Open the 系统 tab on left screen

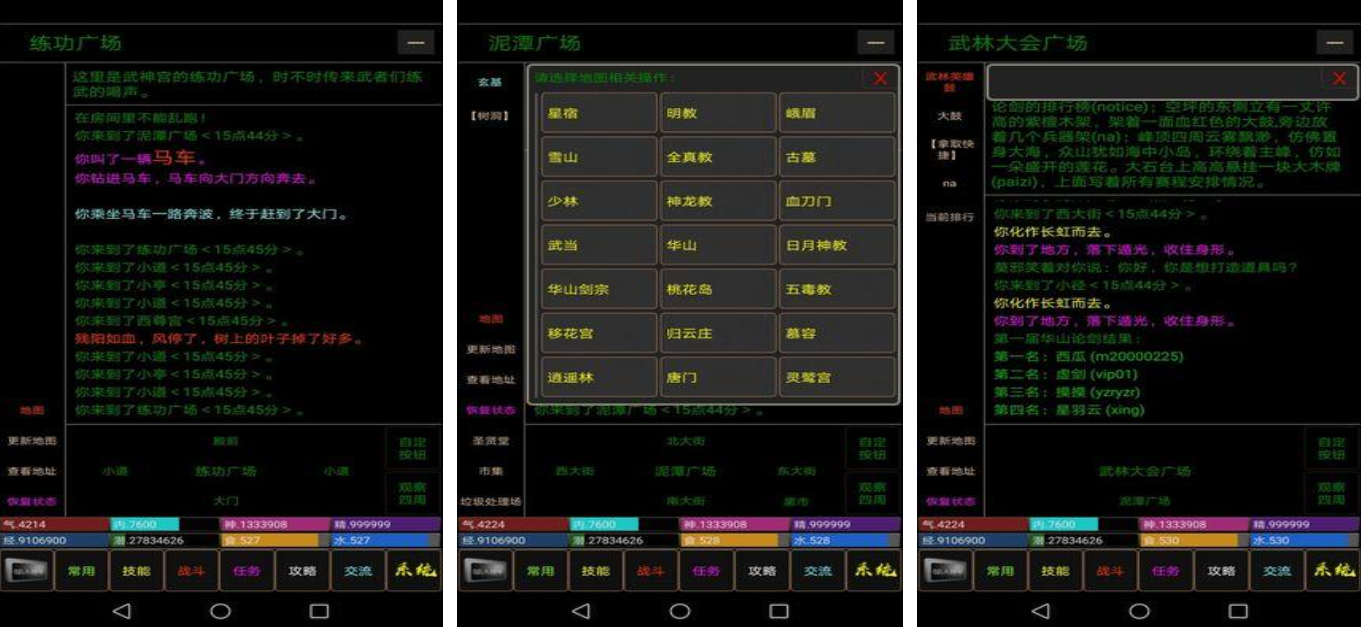pos(413,570)
